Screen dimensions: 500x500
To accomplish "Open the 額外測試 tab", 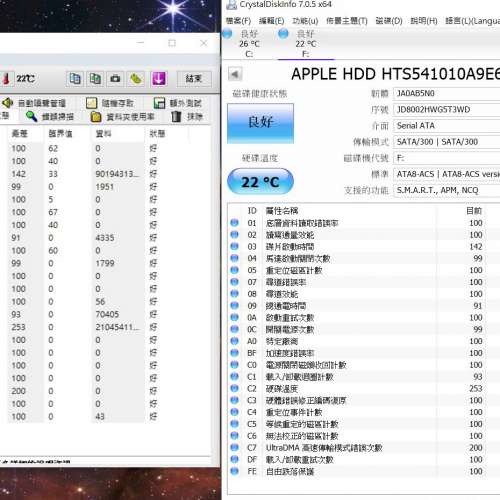I will point(178,103).
